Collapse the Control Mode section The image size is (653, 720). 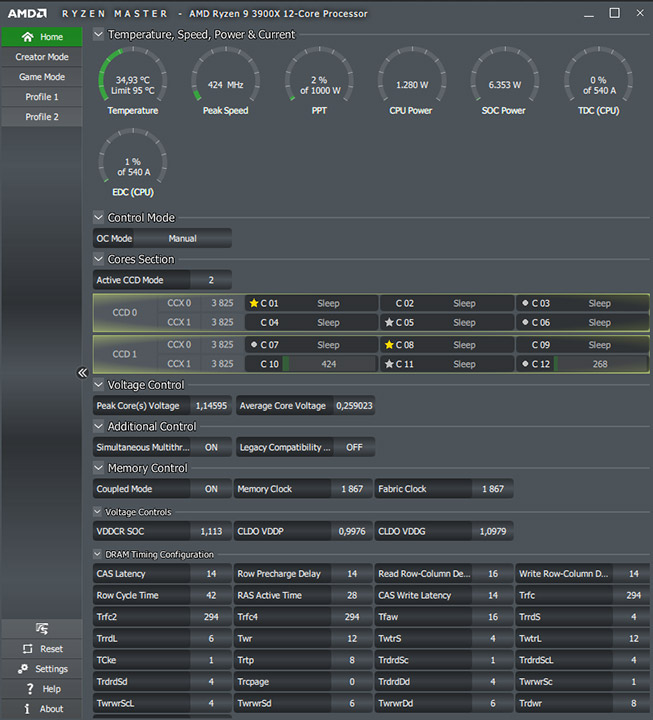tap(98, 217)
